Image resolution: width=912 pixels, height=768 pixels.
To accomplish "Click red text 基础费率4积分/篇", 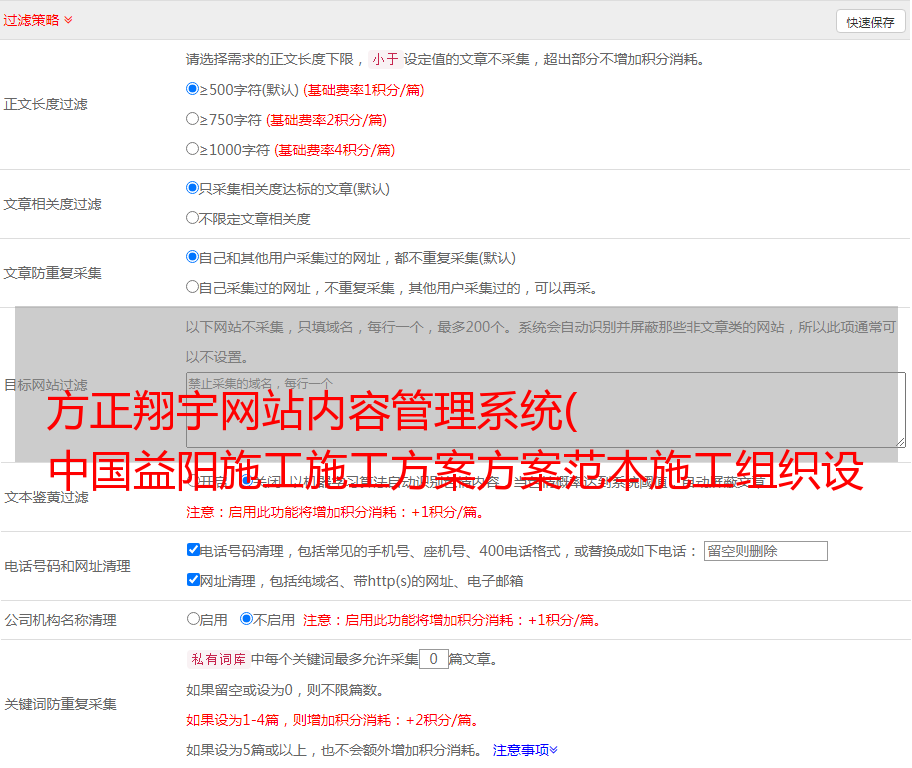I will (334, 150).
